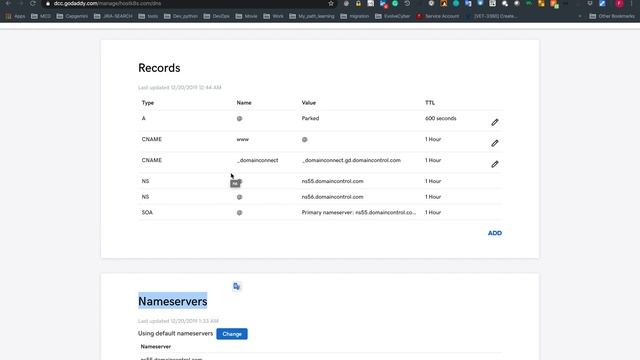Click the blue shield extension icon
The height and width of the screenshot is (360, 640).
click(x=480, y=3)
